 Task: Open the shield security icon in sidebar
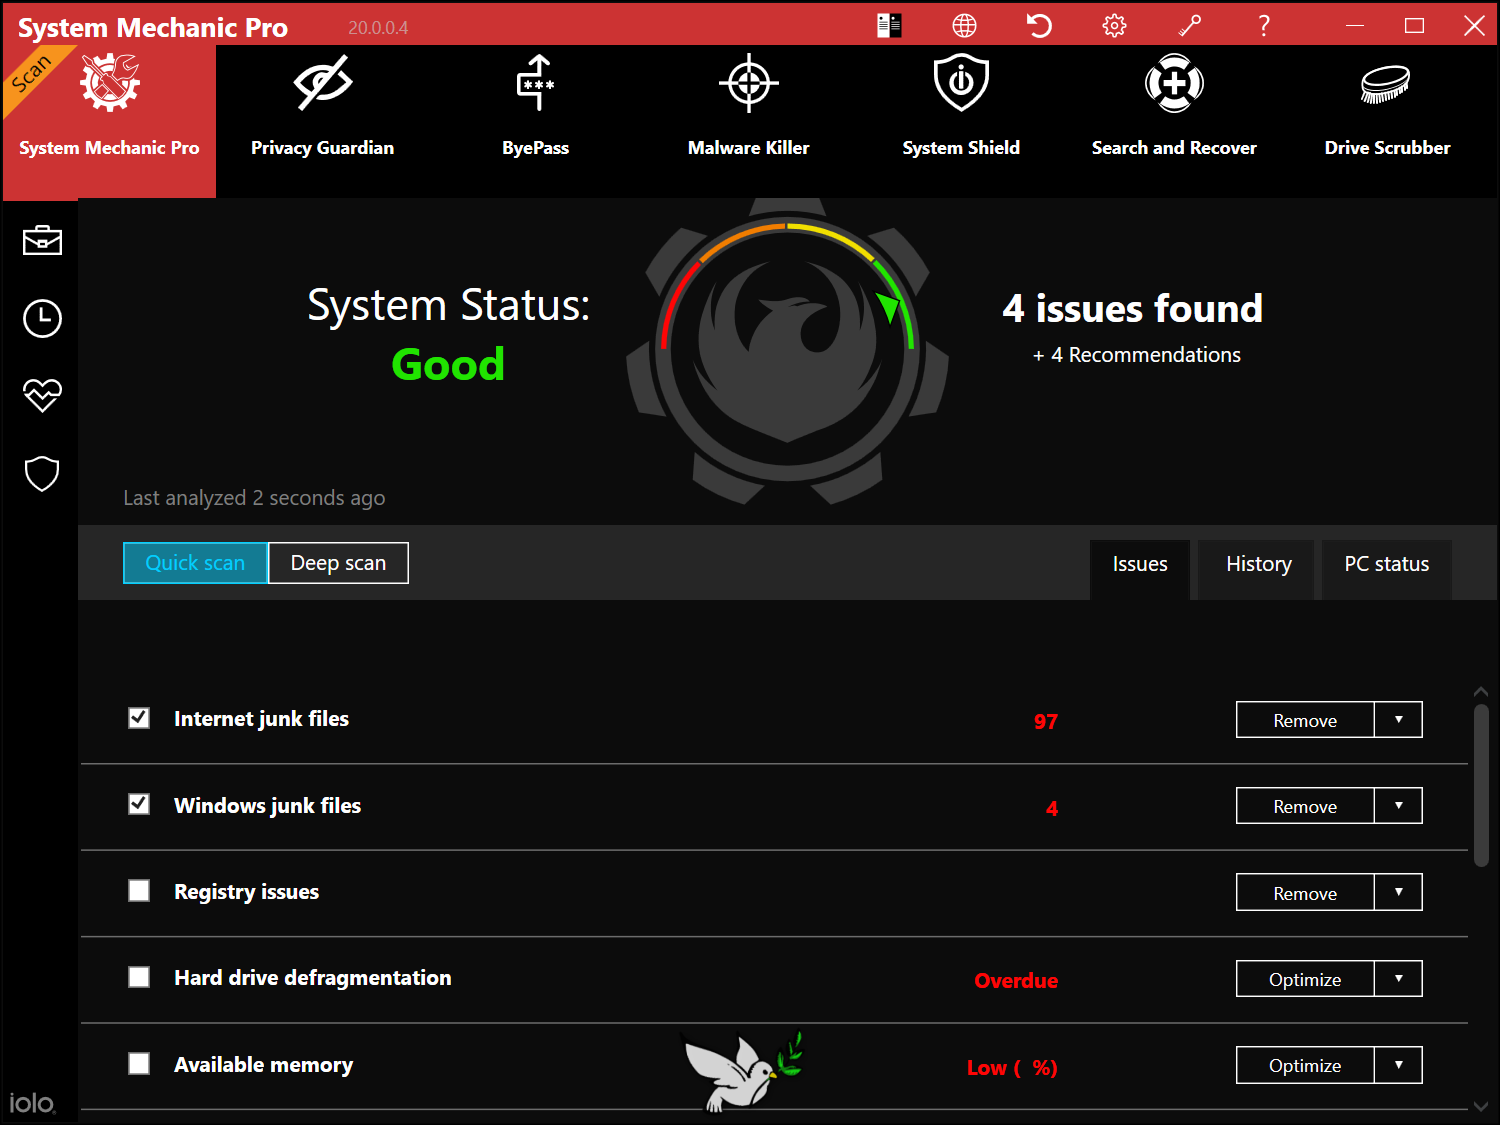pos(42,474)
